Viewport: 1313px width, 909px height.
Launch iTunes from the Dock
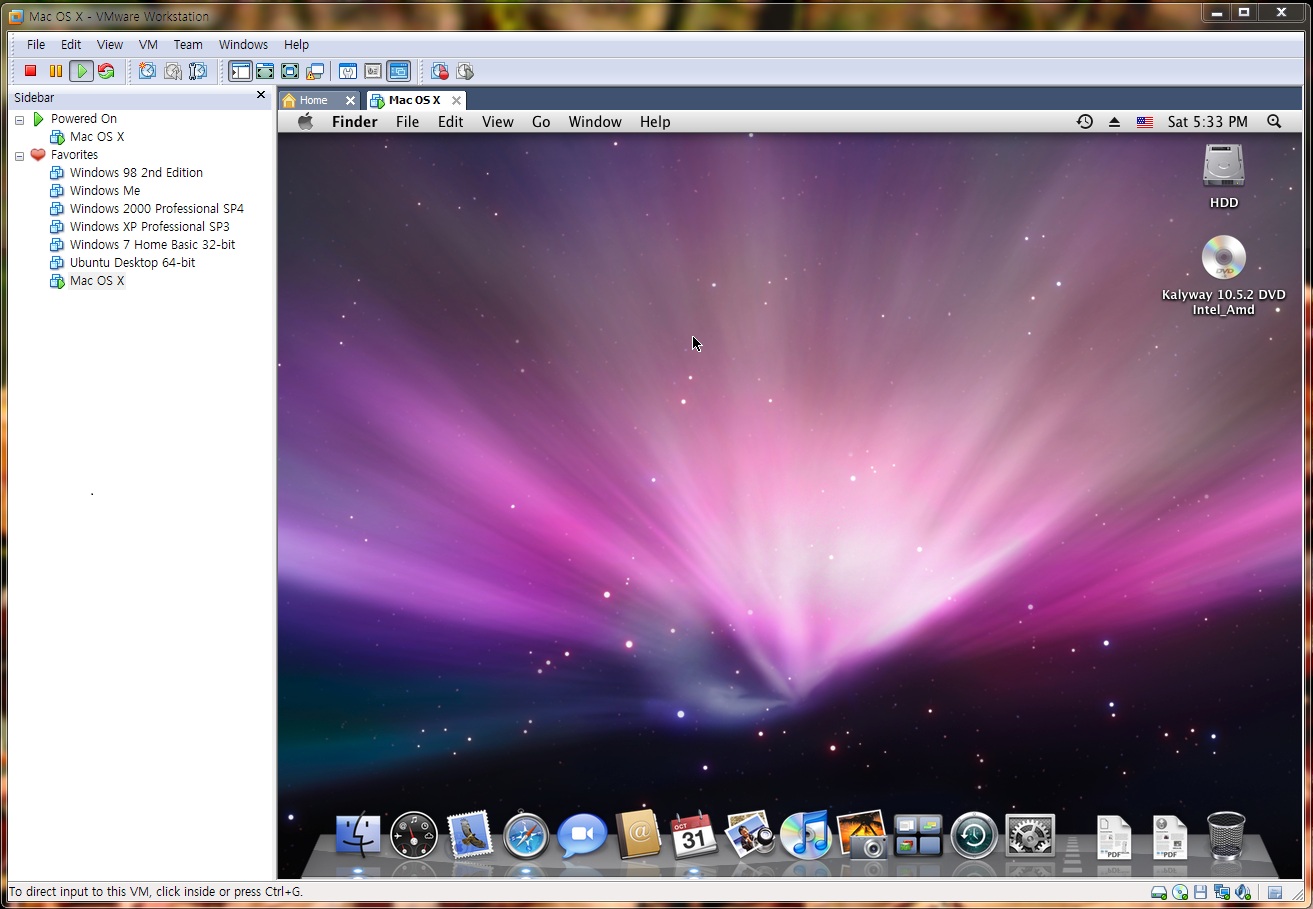[805, 834]
